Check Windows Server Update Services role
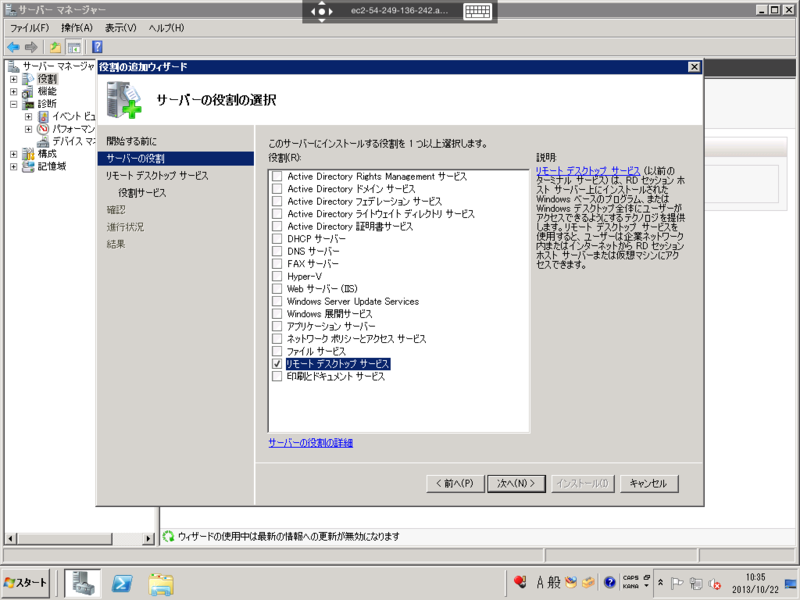This screenshot has width=800, height=600. 277,301
